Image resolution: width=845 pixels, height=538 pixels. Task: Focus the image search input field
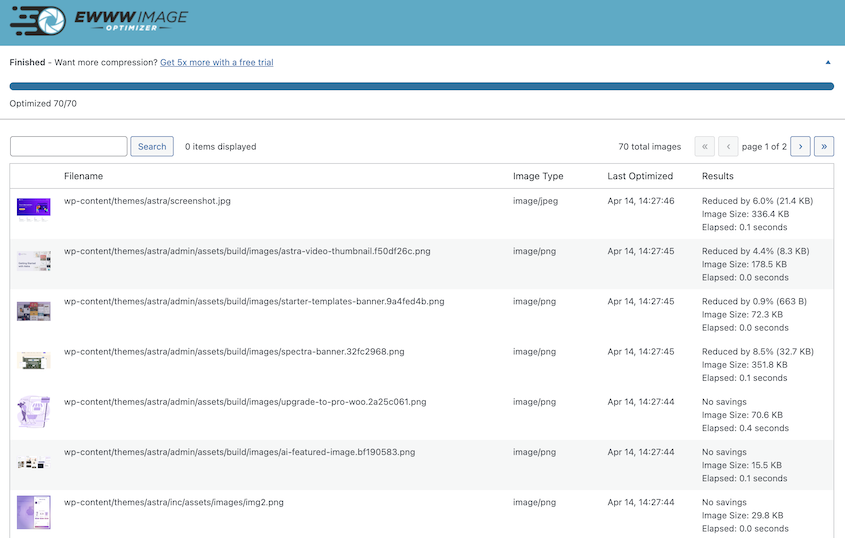point(68,147)
